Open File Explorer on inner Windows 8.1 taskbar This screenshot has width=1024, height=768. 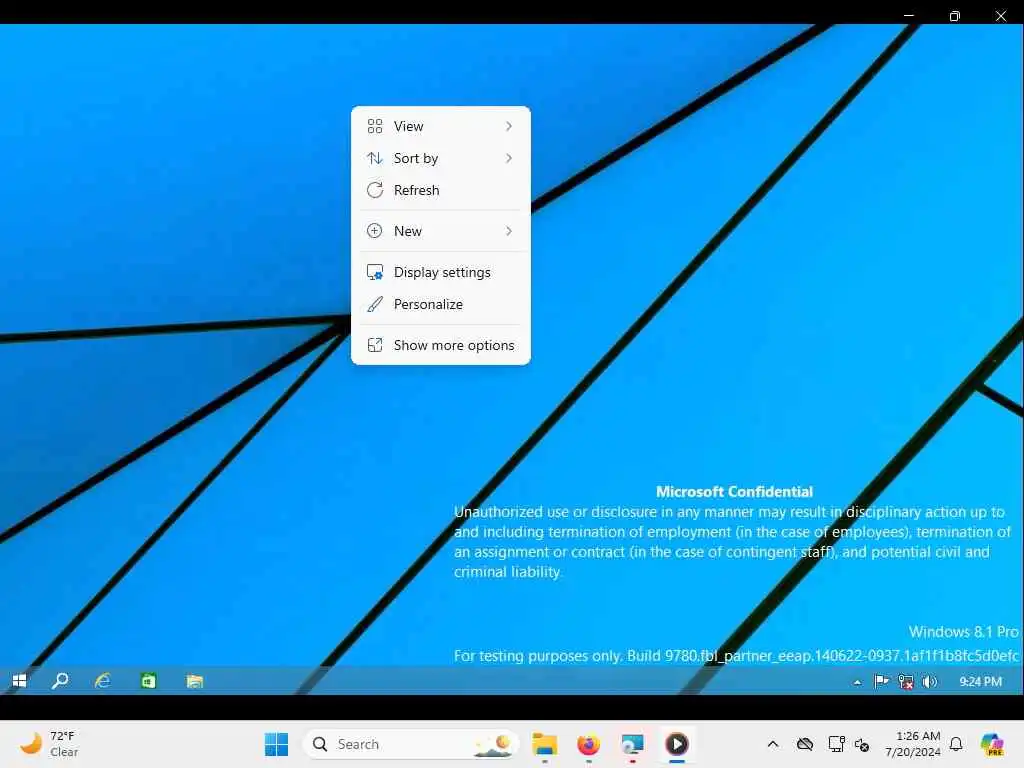[x=195, y=681]
